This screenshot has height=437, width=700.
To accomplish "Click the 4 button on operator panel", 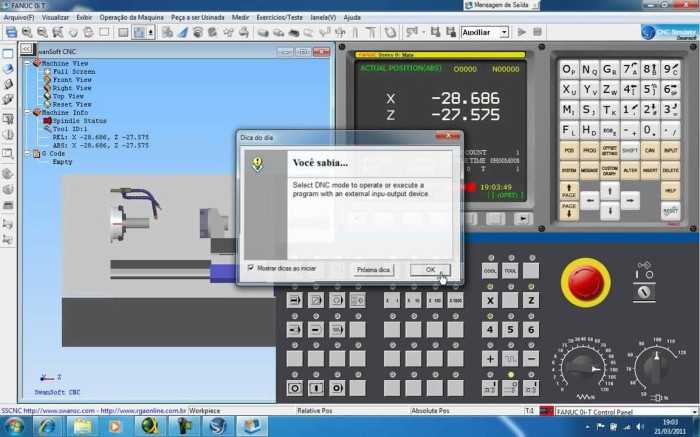I will (490, 330).
